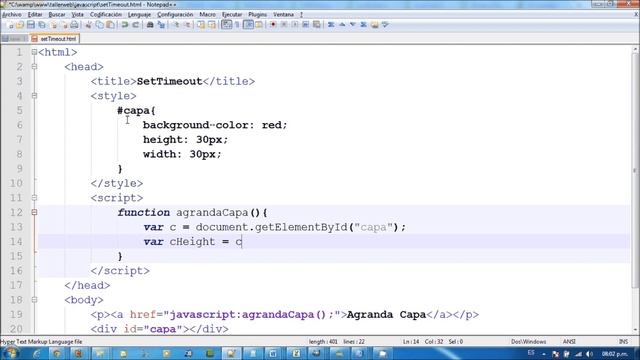Enable synchronized horizontal scrolling icon
The image size is (640, 360).
(x=212, y=25)
